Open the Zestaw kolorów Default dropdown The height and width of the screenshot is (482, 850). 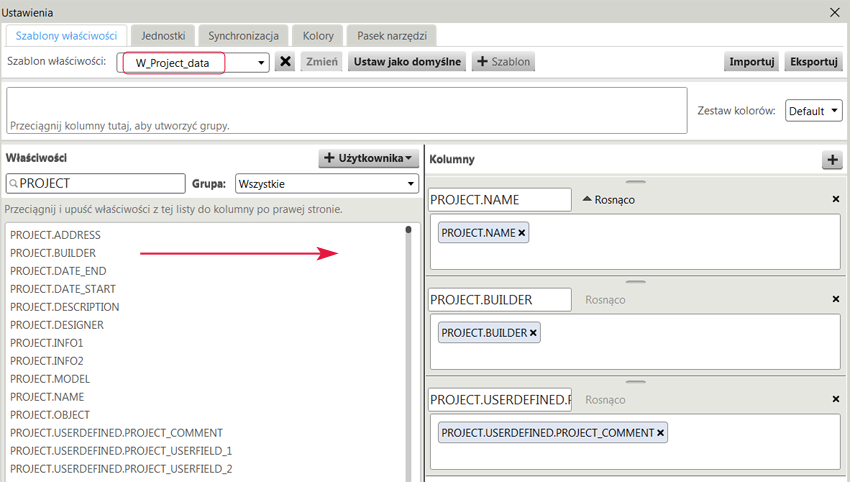814,111
